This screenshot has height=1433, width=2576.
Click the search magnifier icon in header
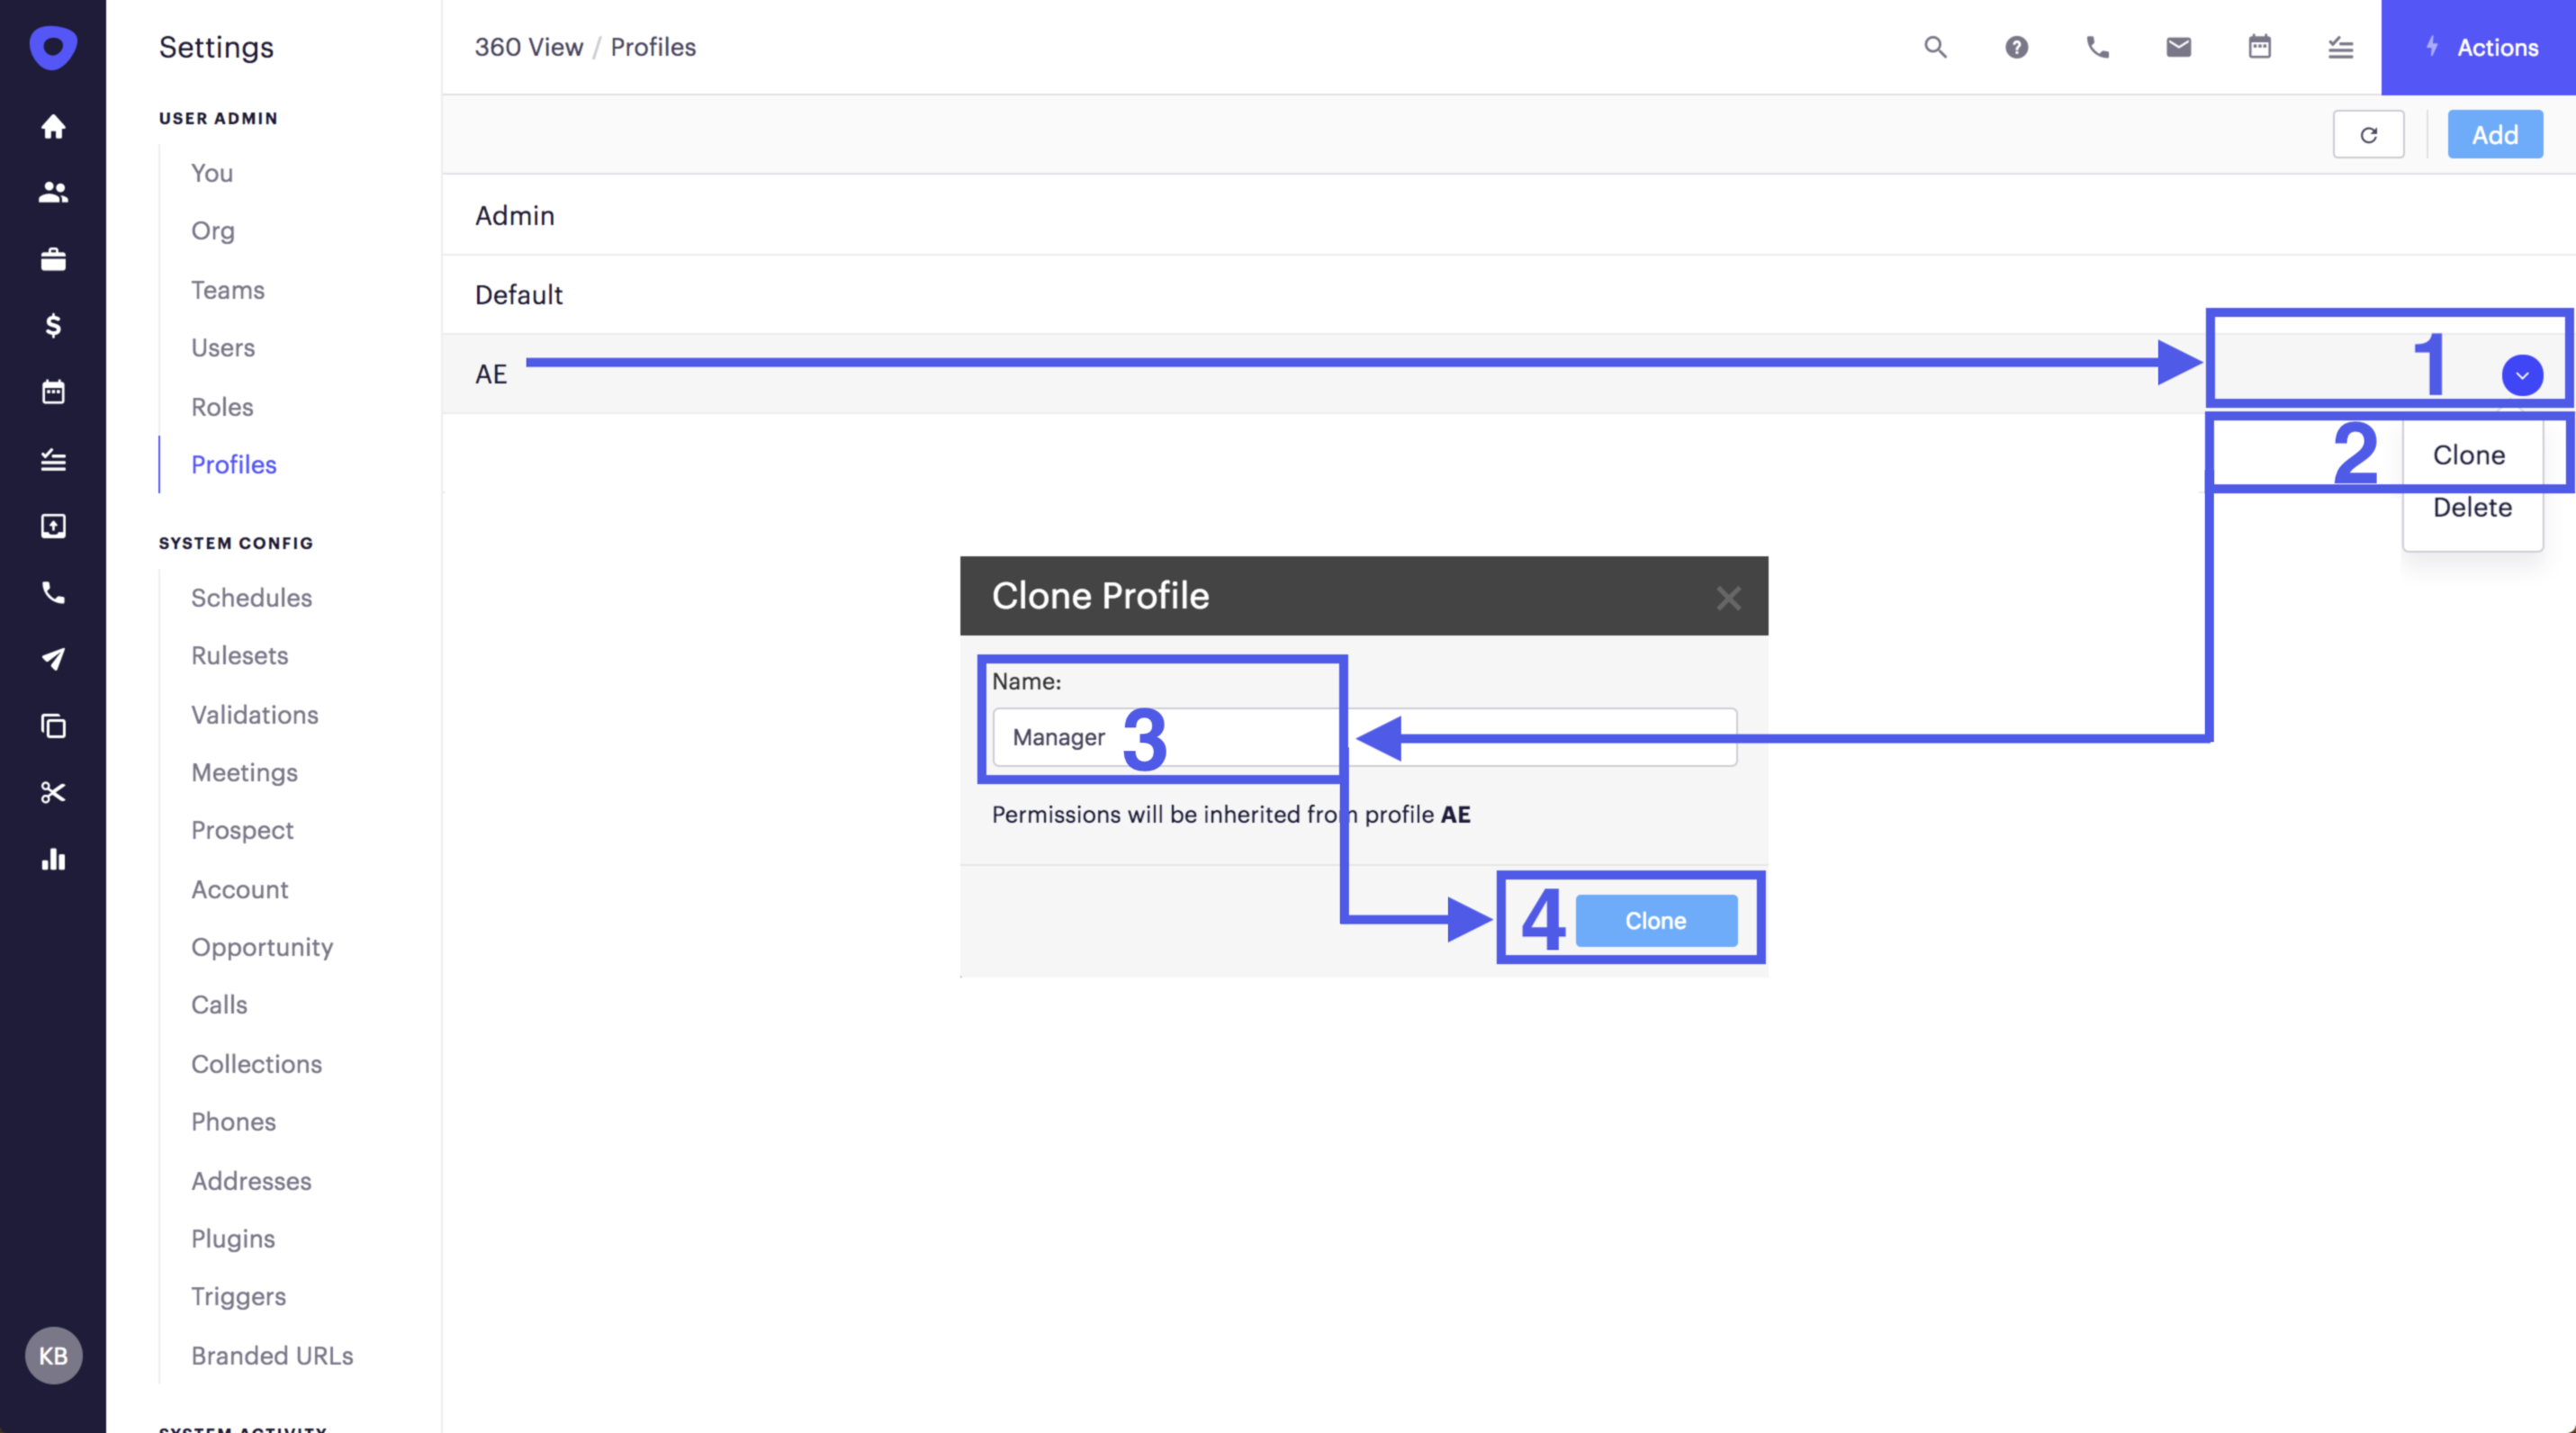tap(1935, 47)
